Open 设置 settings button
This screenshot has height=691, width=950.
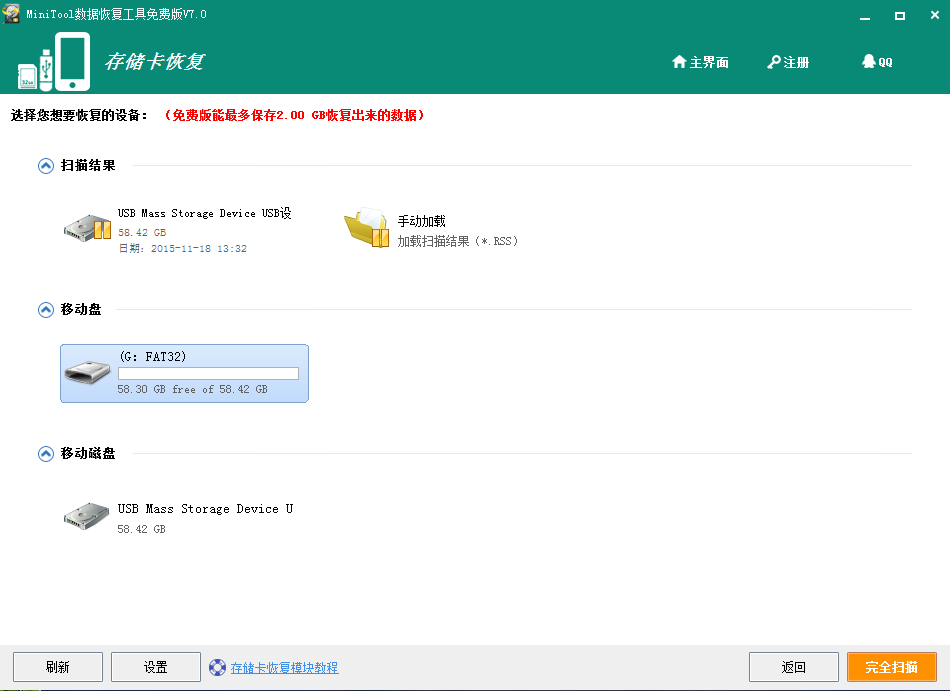pyautogui.click(x=156, y=667)
